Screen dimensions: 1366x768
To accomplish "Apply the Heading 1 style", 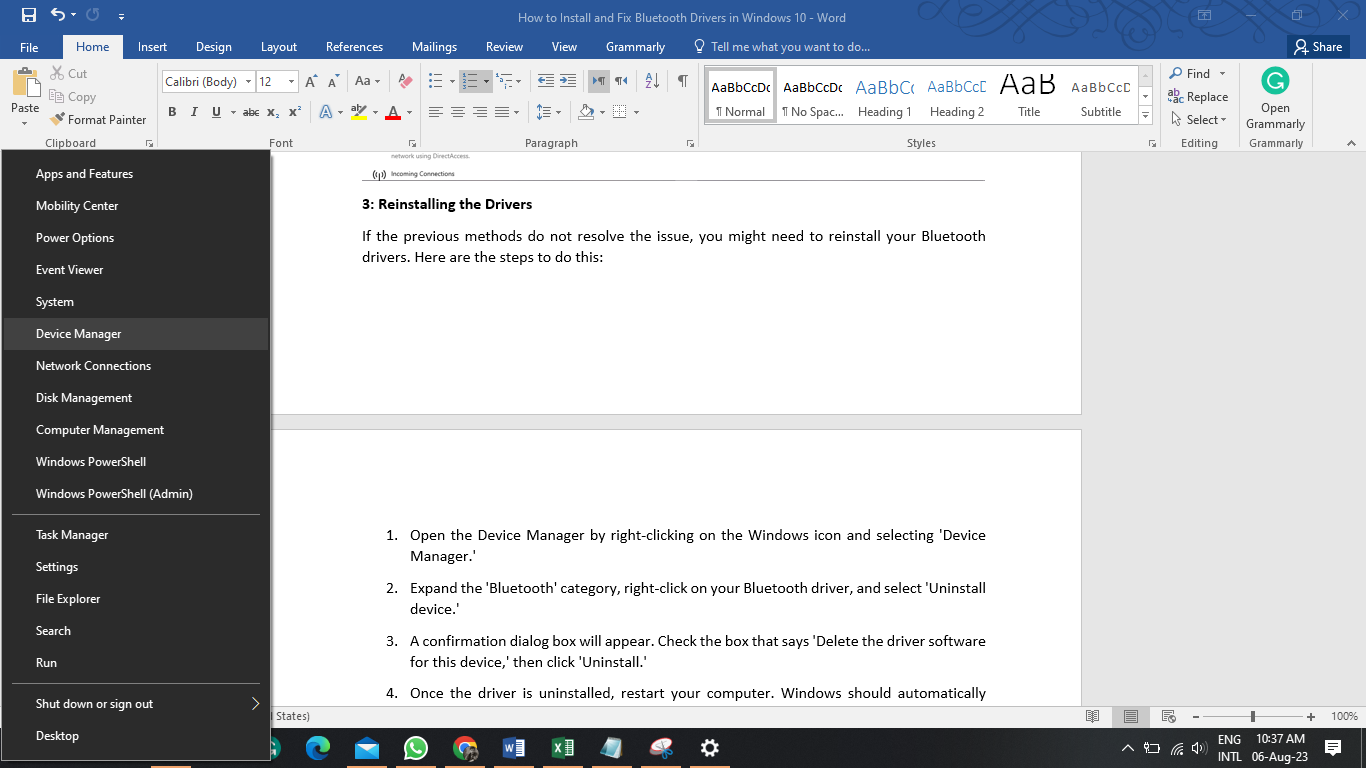I will [x=885, y=96].
